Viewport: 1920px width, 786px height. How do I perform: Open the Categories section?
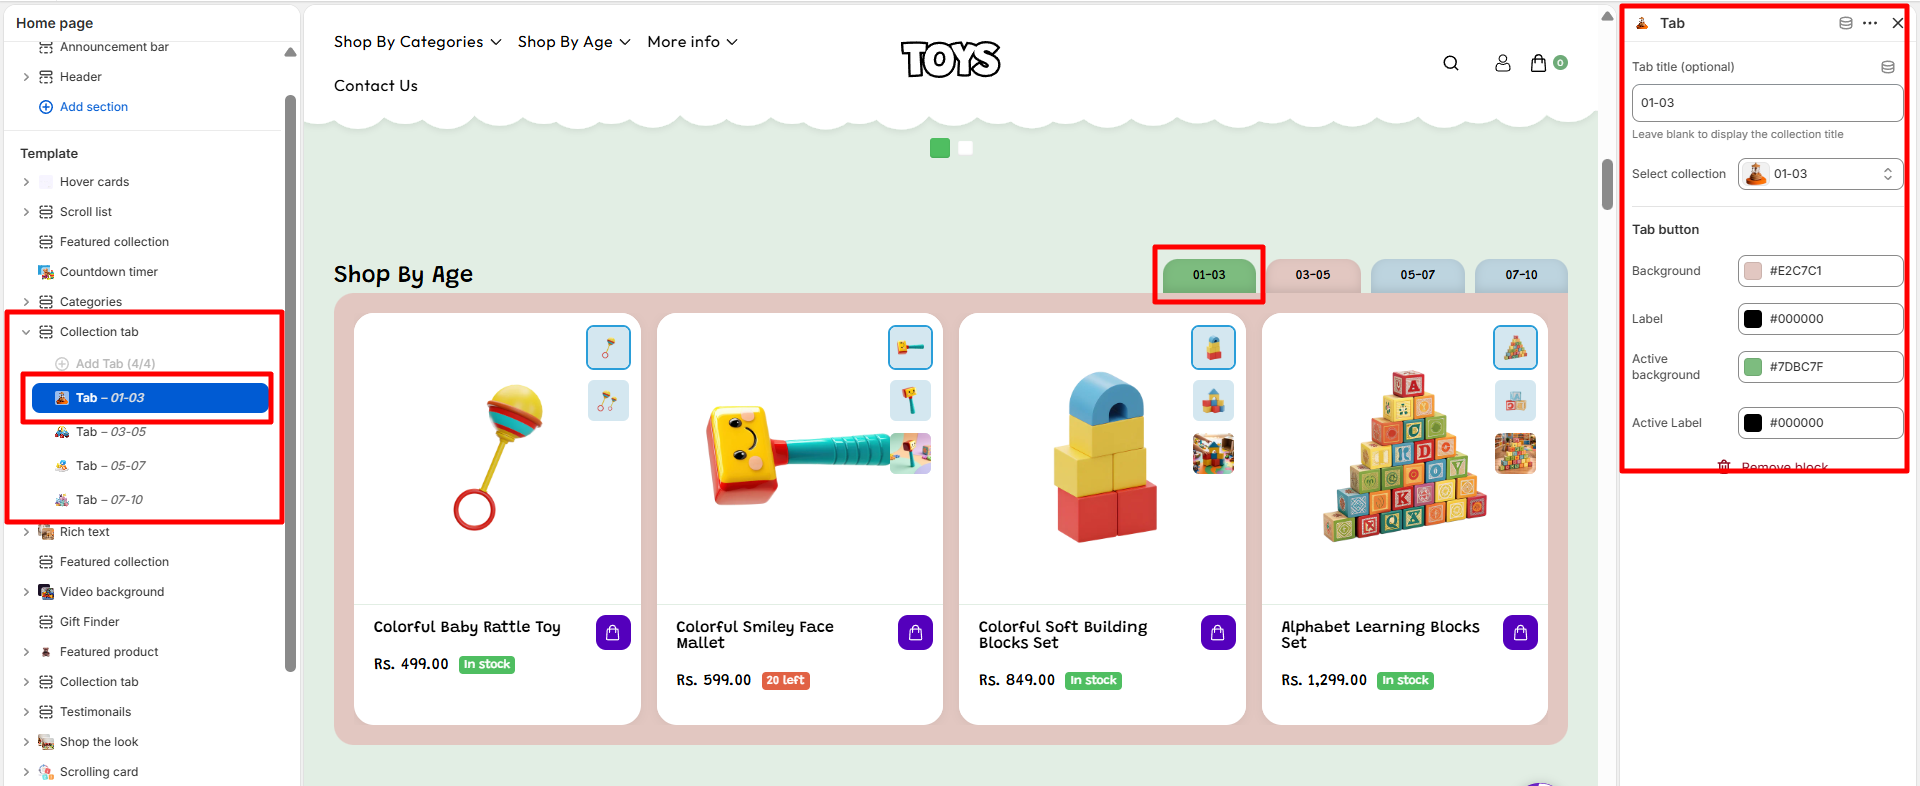(x=91, y=302)
